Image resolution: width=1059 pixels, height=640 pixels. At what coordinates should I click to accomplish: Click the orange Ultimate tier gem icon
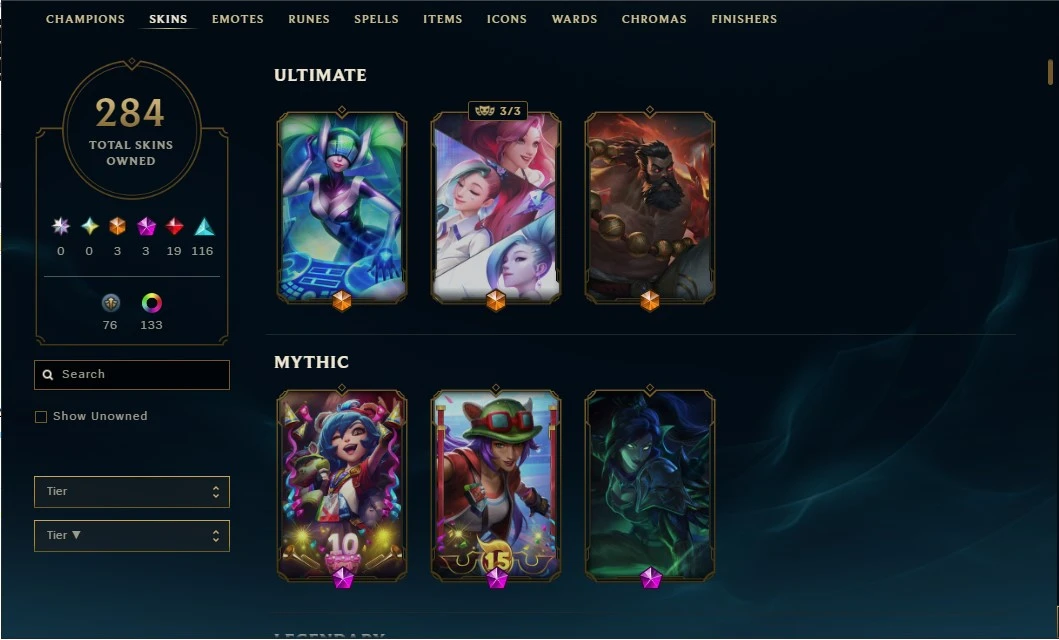pos(118,227)
